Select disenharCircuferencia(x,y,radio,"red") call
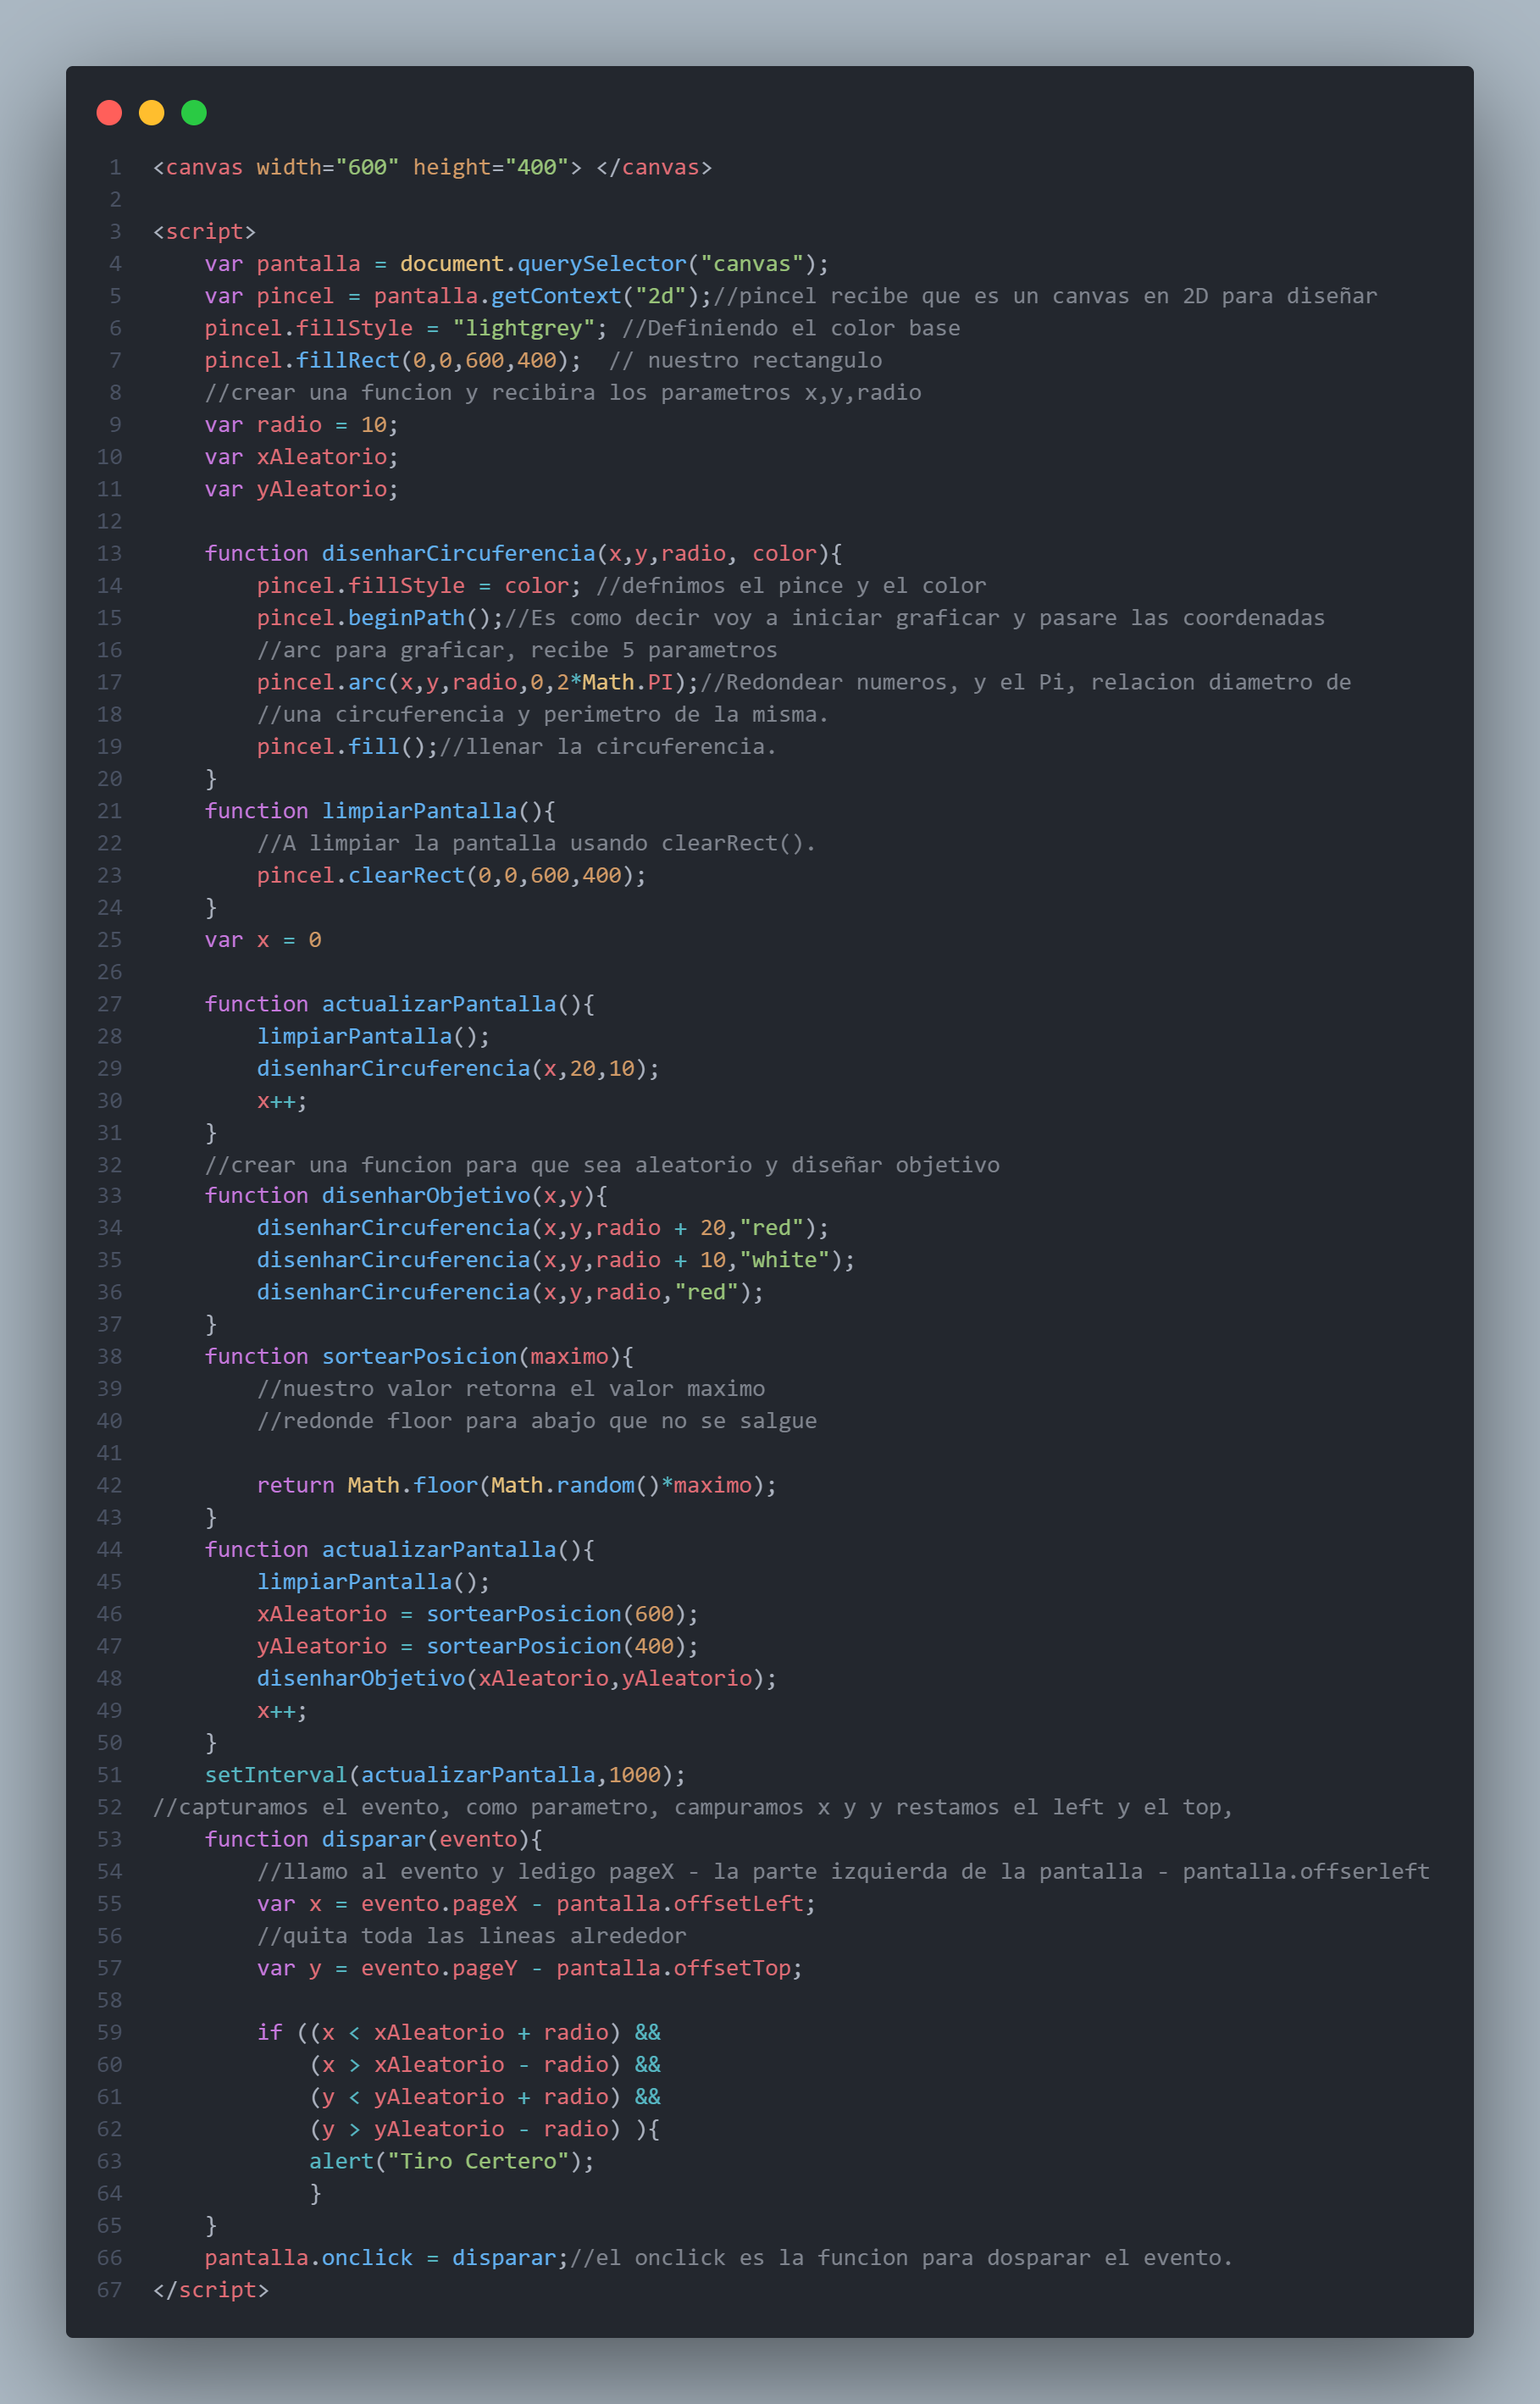Viewport: 1540px width, 2404px height. pos(510,1291)
